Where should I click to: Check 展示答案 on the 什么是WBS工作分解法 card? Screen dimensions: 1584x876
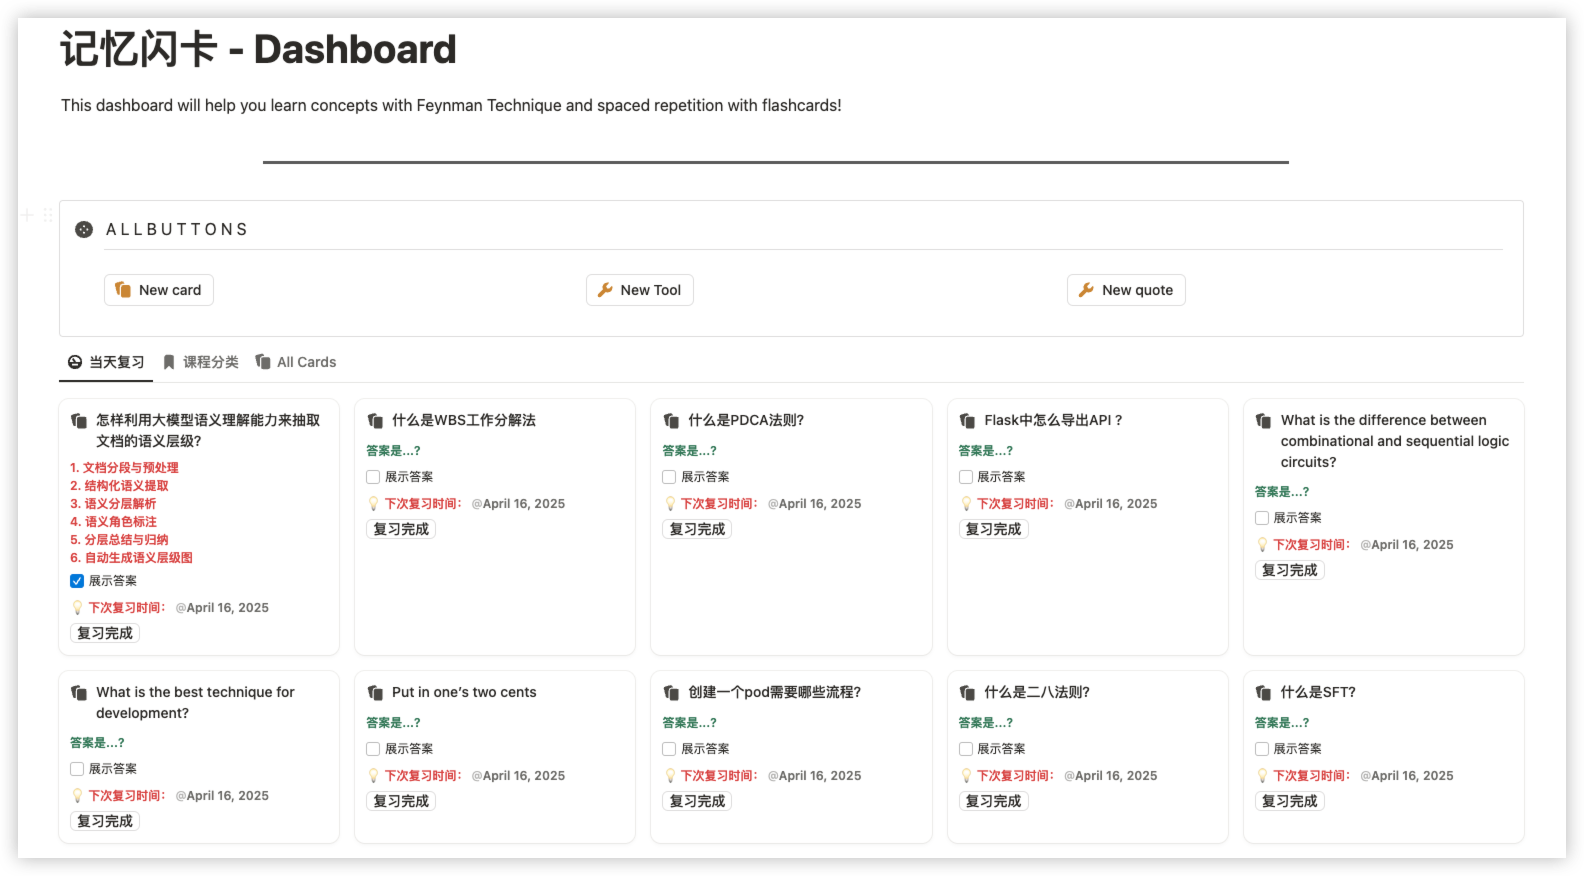373,477
